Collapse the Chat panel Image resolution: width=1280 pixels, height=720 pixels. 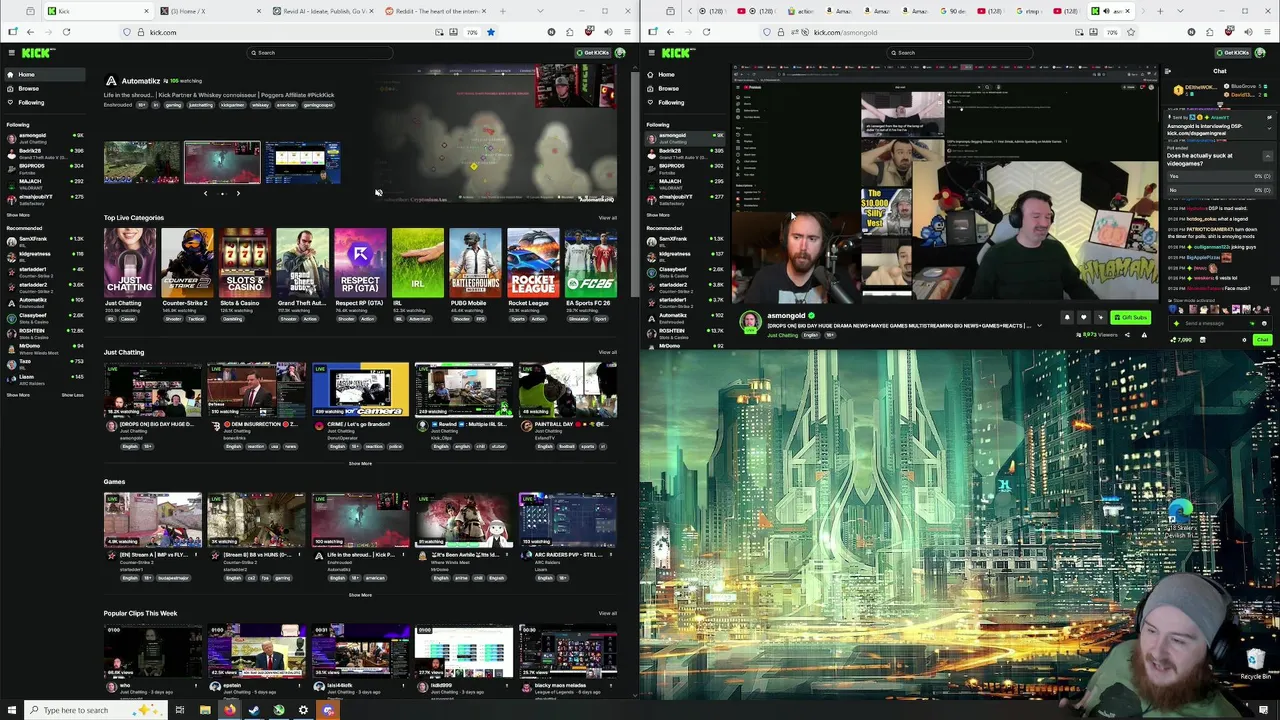point(1168,71)
